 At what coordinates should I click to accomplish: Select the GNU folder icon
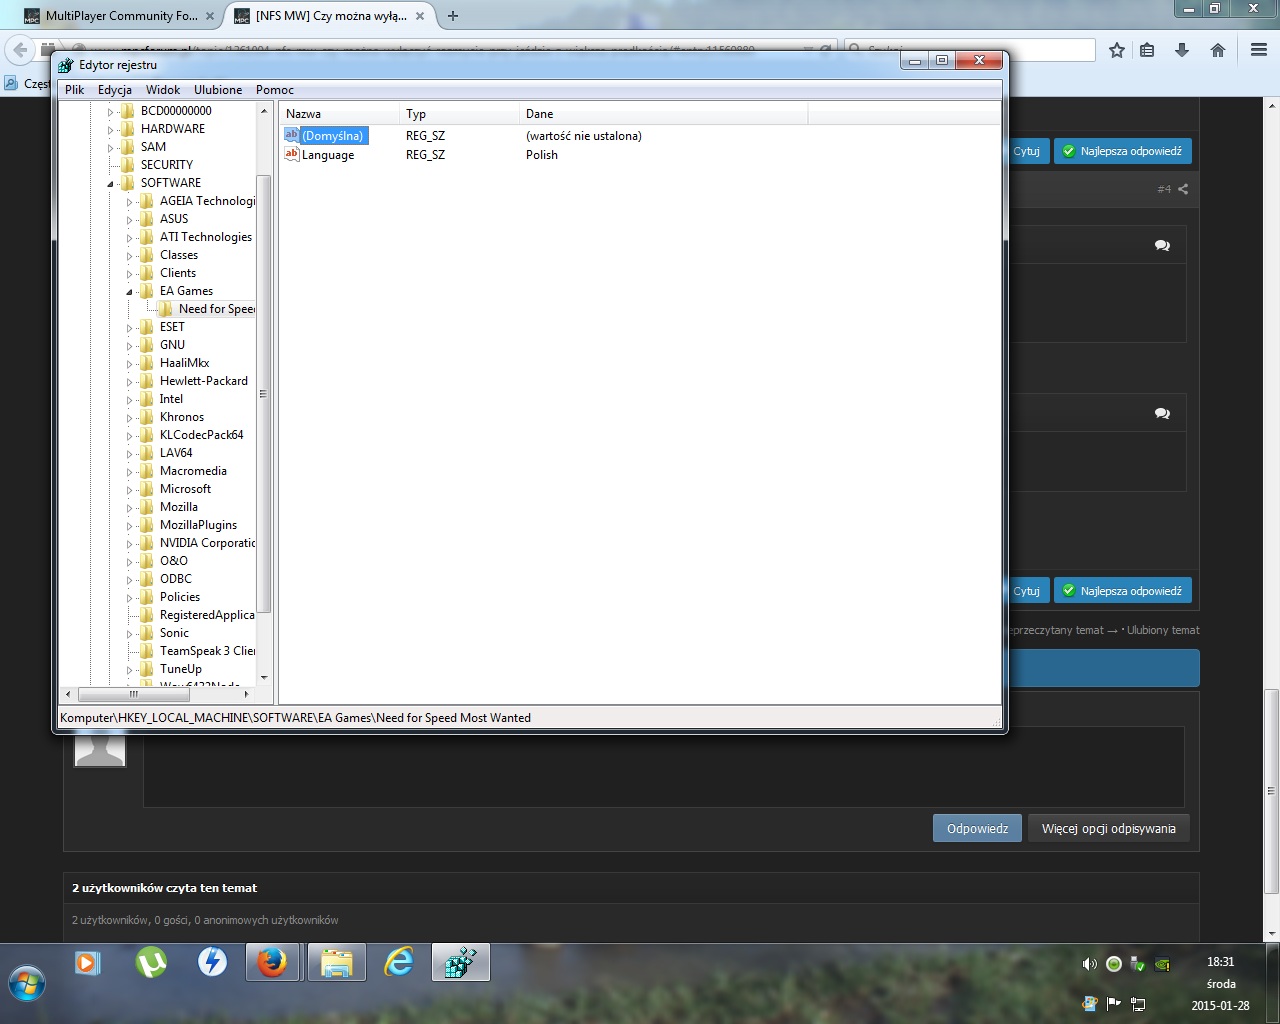pos(146,345)
